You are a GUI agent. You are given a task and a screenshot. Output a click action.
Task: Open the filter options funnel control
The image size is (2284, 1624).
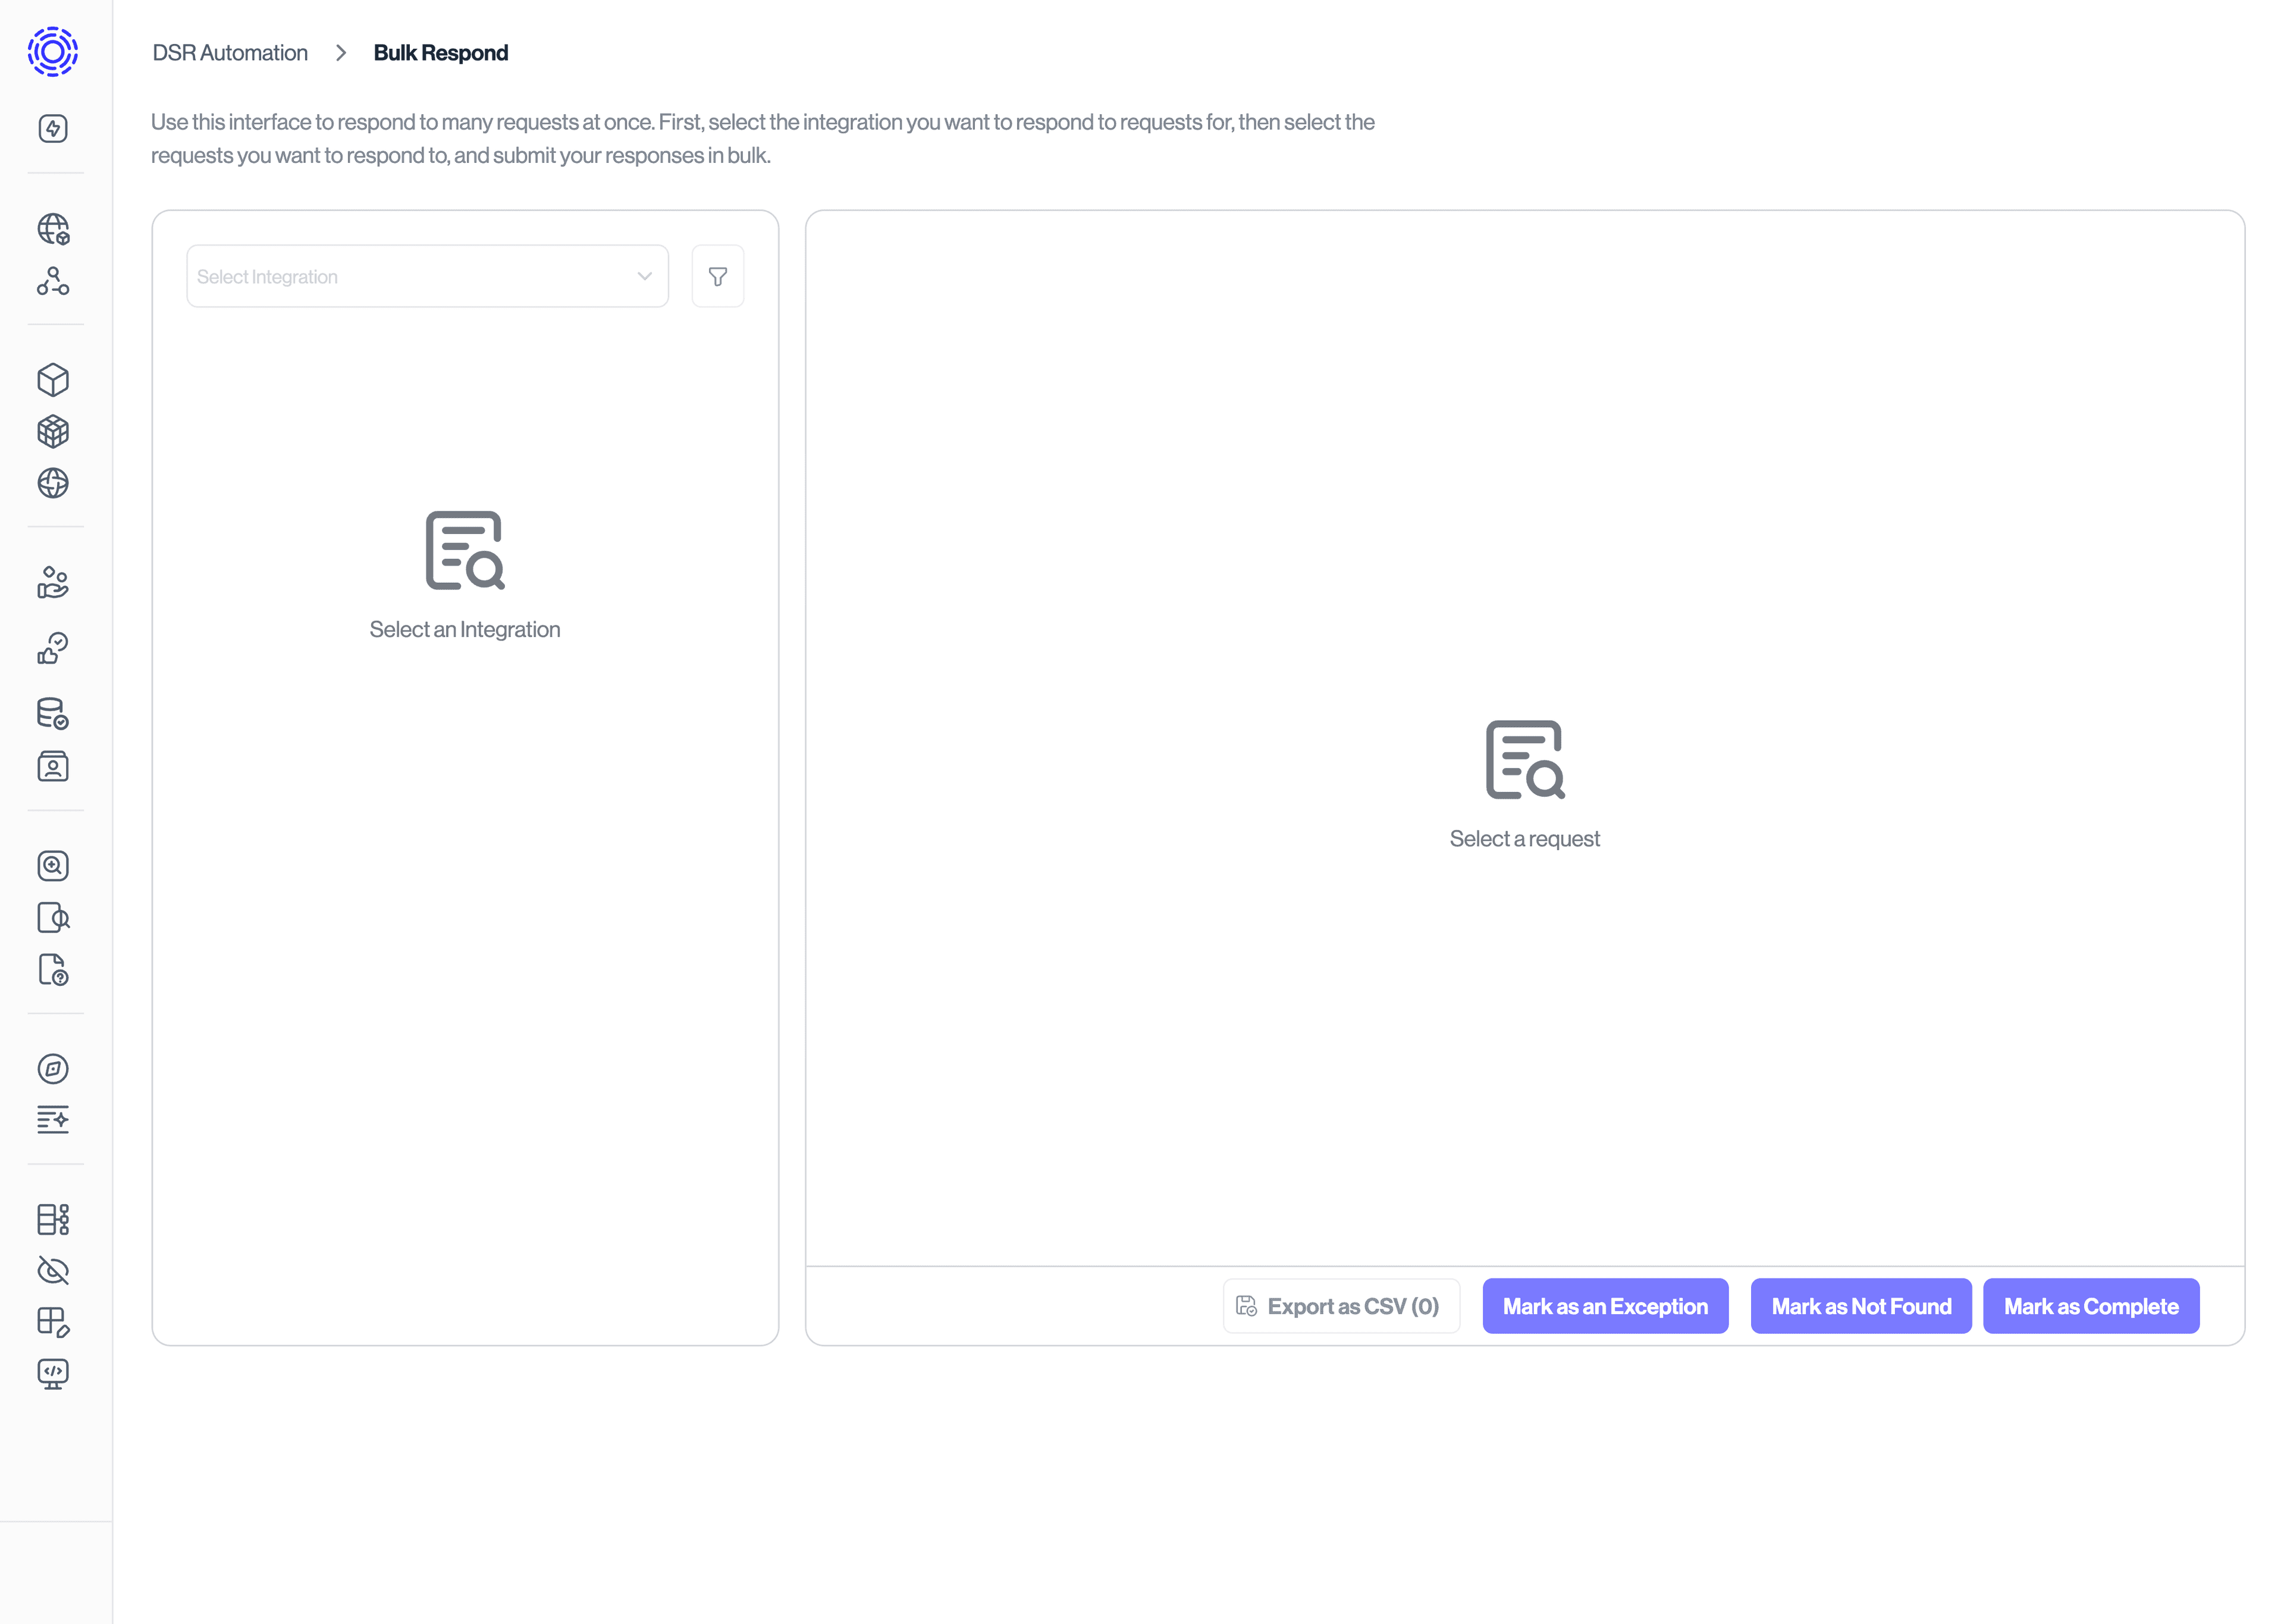click(x=717, y=276)
